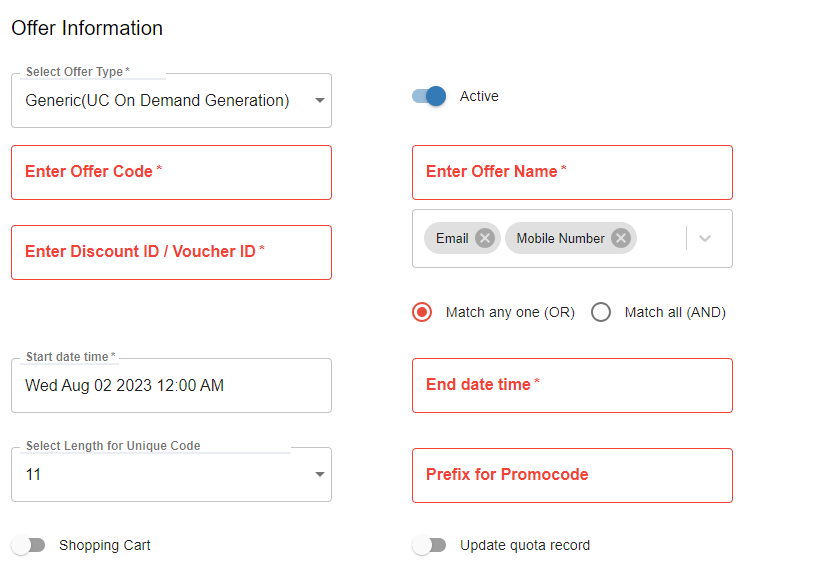Click the Generic(UC On Demand Generation) value
The height and width of the screenshot is (588, 826).
(x=157, y=100)
